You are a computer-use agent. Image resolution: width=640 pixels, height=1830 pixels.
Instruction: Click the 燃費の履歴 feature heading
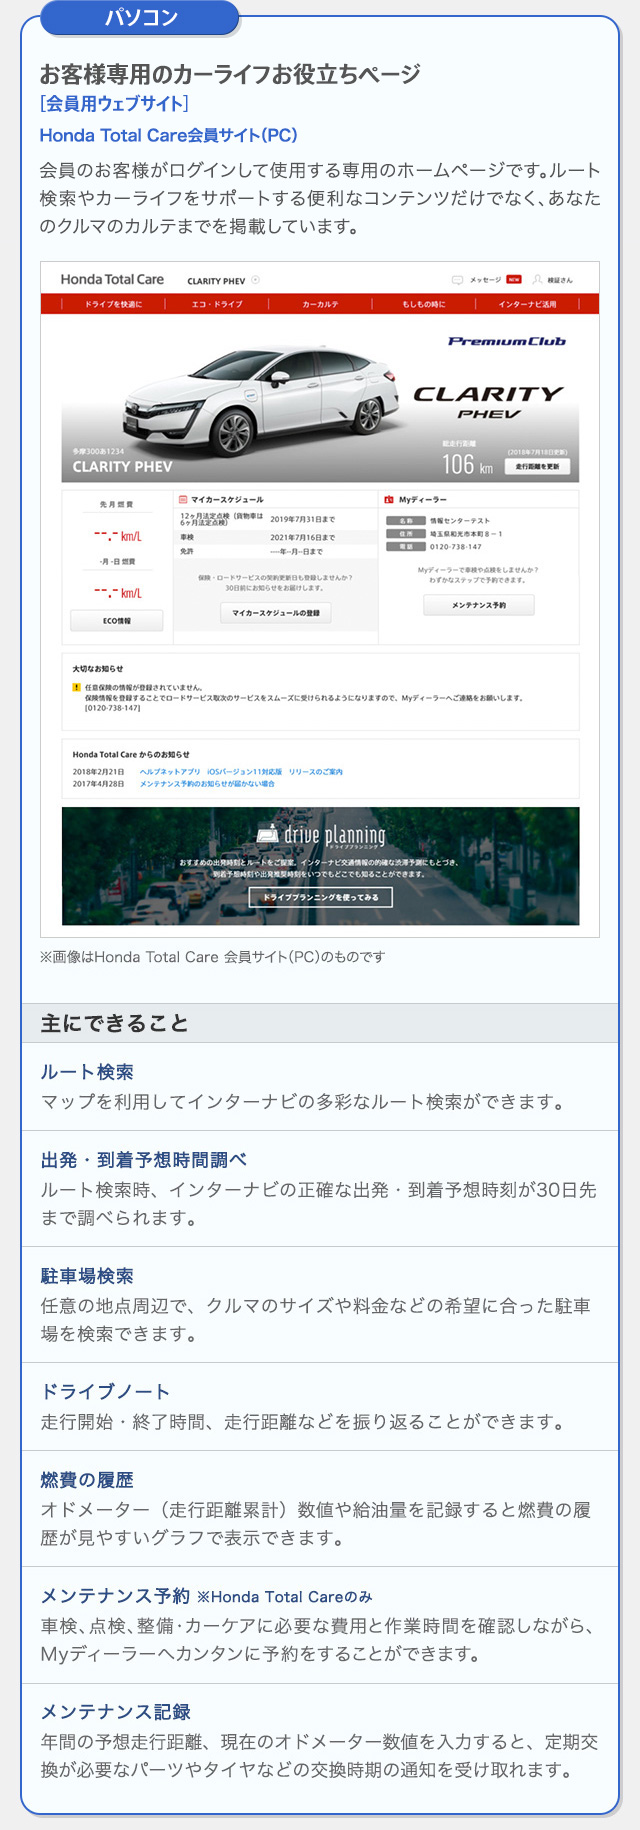87,1479
